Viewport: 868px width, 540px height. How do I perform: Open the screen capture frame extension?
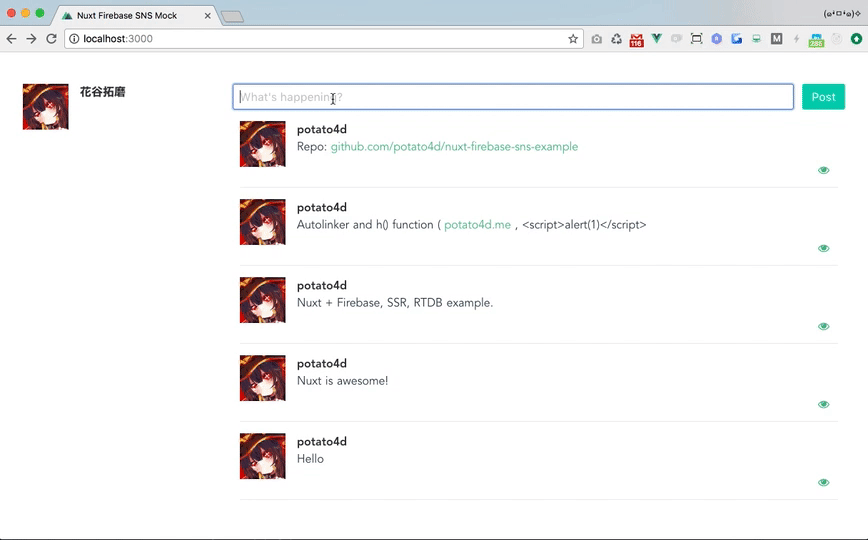pyautogui.click(x=696, y=39)
